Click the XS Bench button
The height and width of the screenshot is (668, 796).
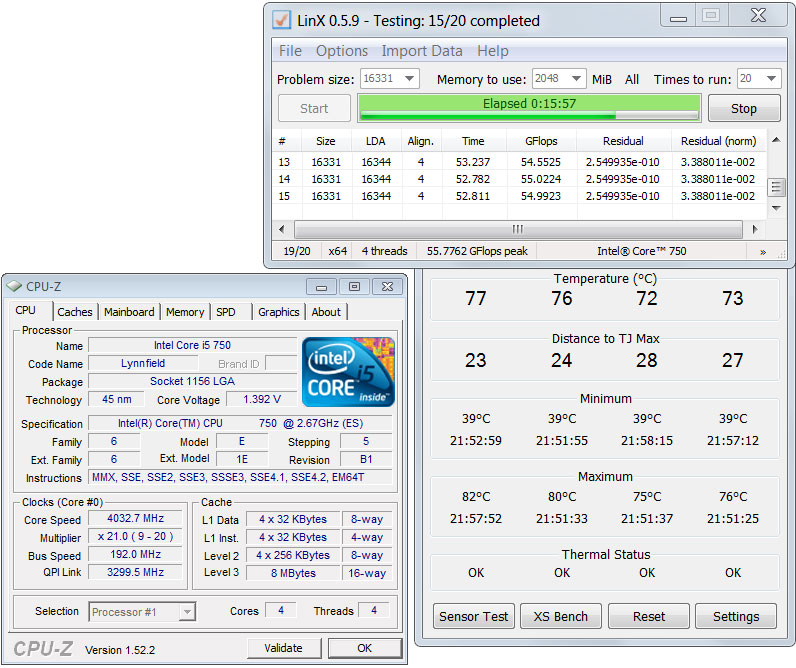[560, 617]
